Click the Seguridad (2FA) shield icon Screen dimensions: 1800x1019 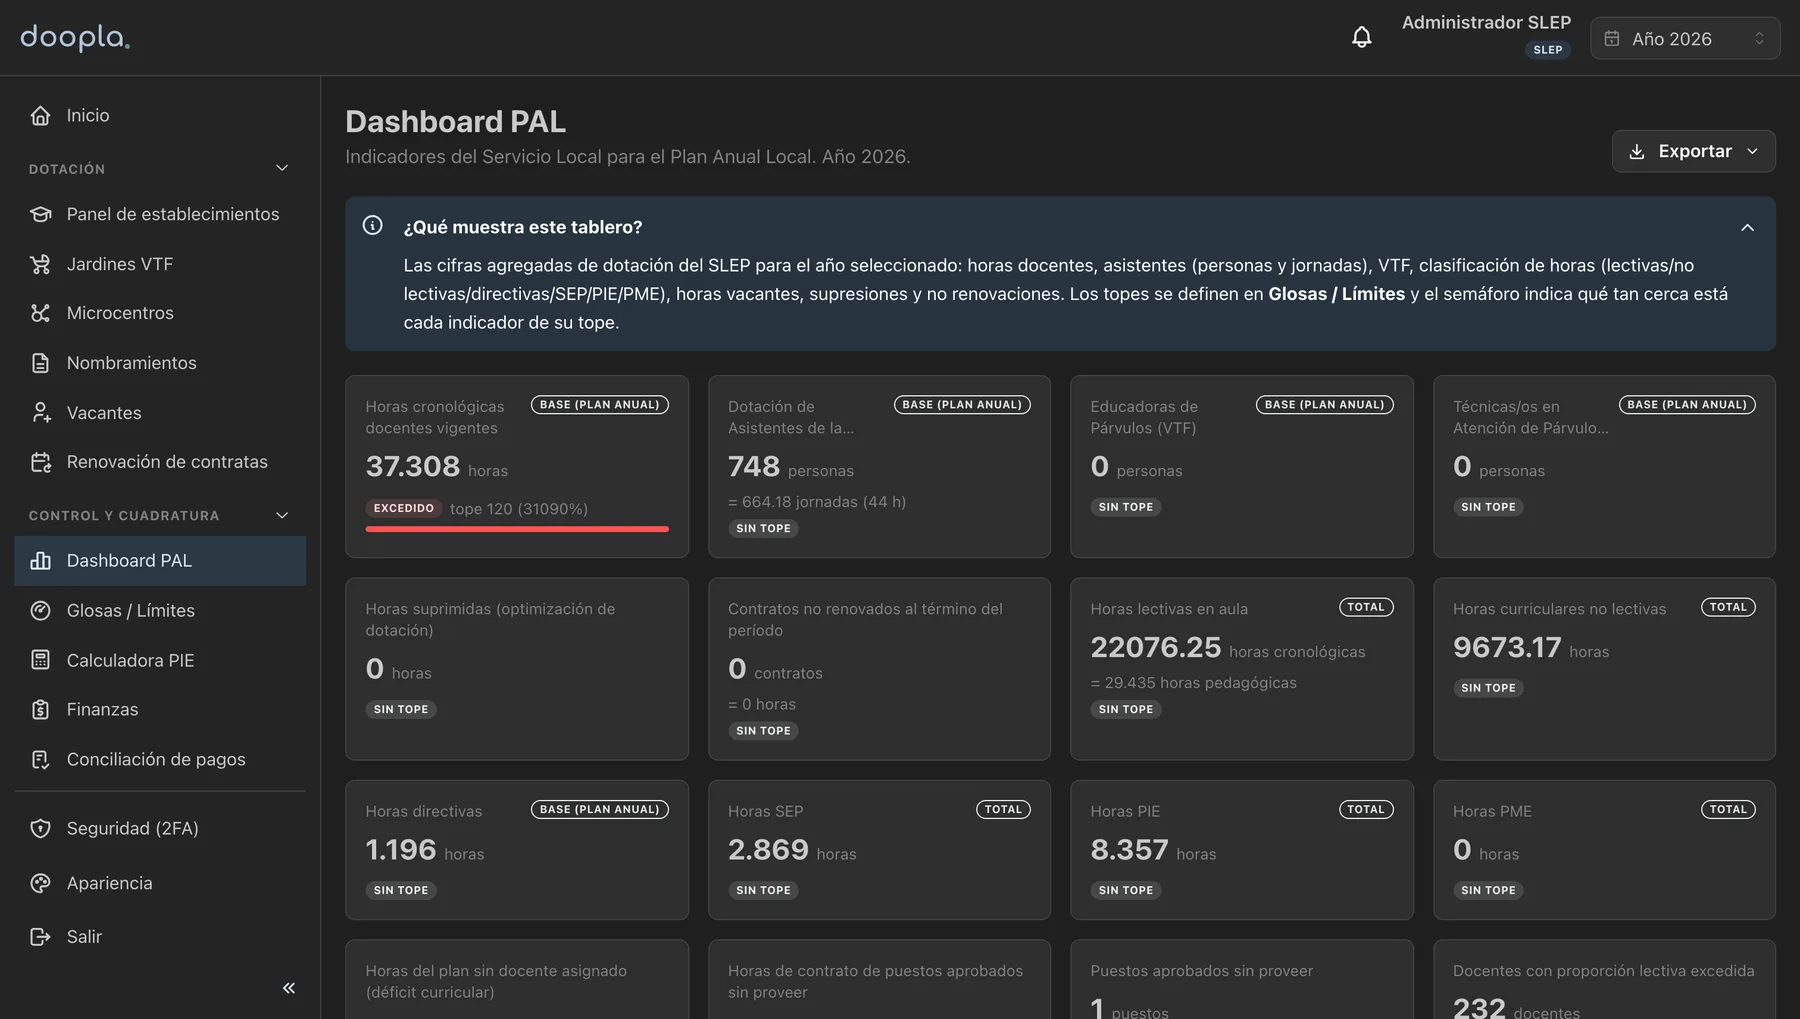40,829
